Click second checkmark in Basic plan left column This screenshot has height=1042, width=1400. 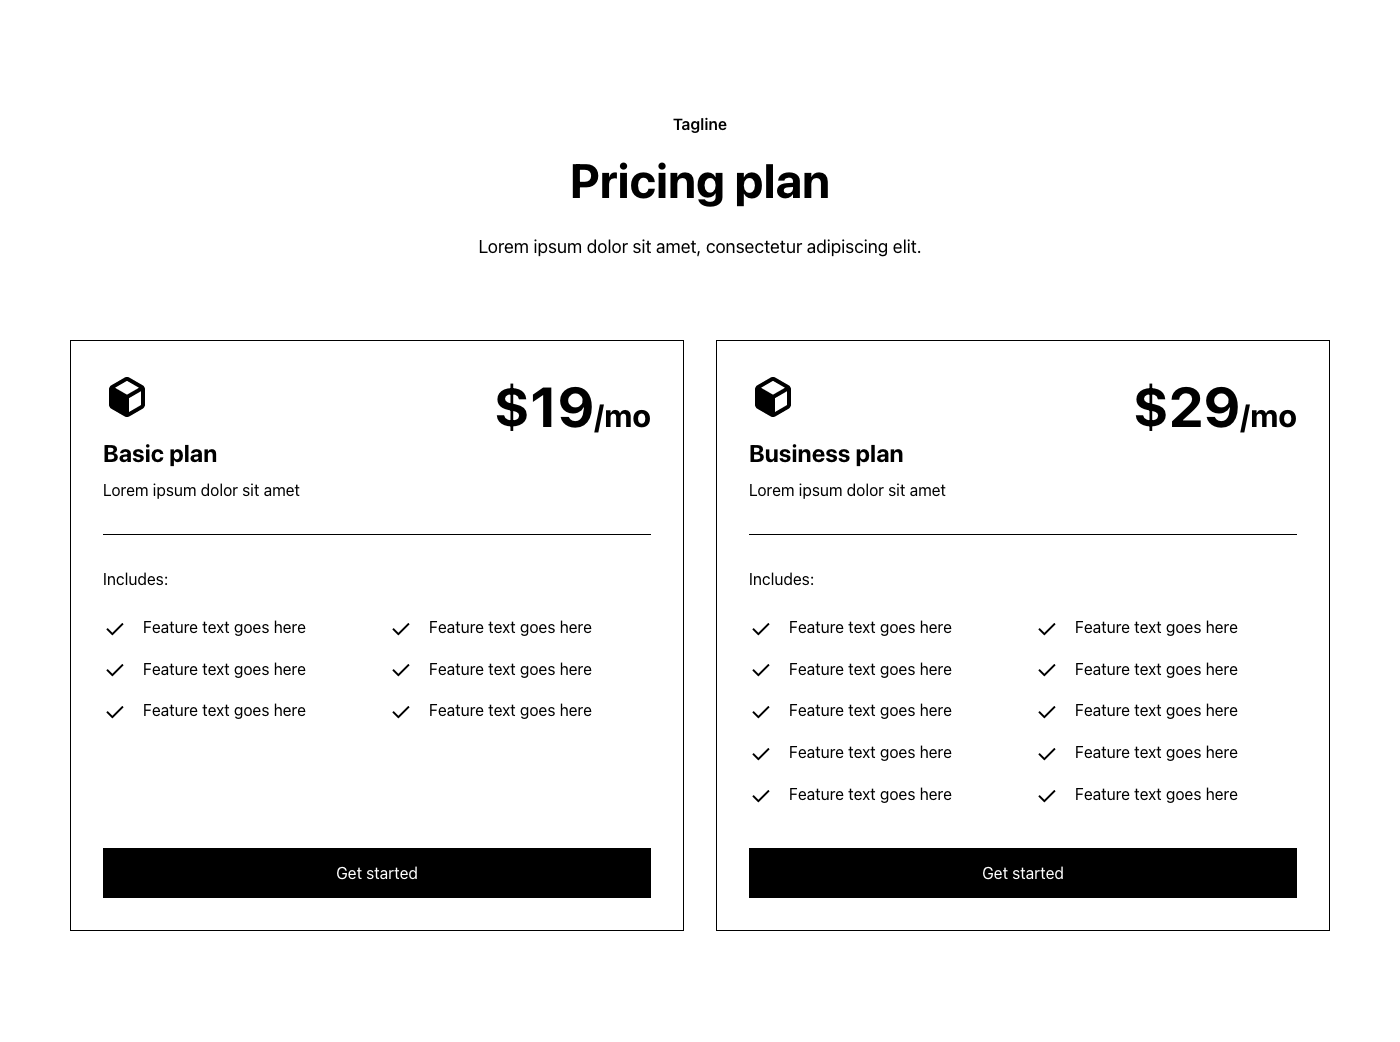[115, 670]
